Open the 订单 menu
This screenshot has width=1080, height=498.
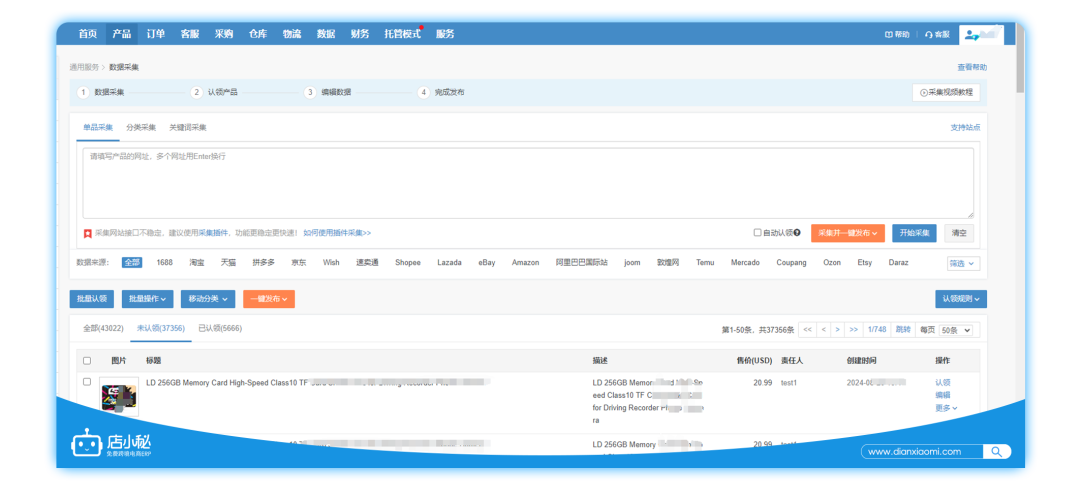click(x=156, y=34)
